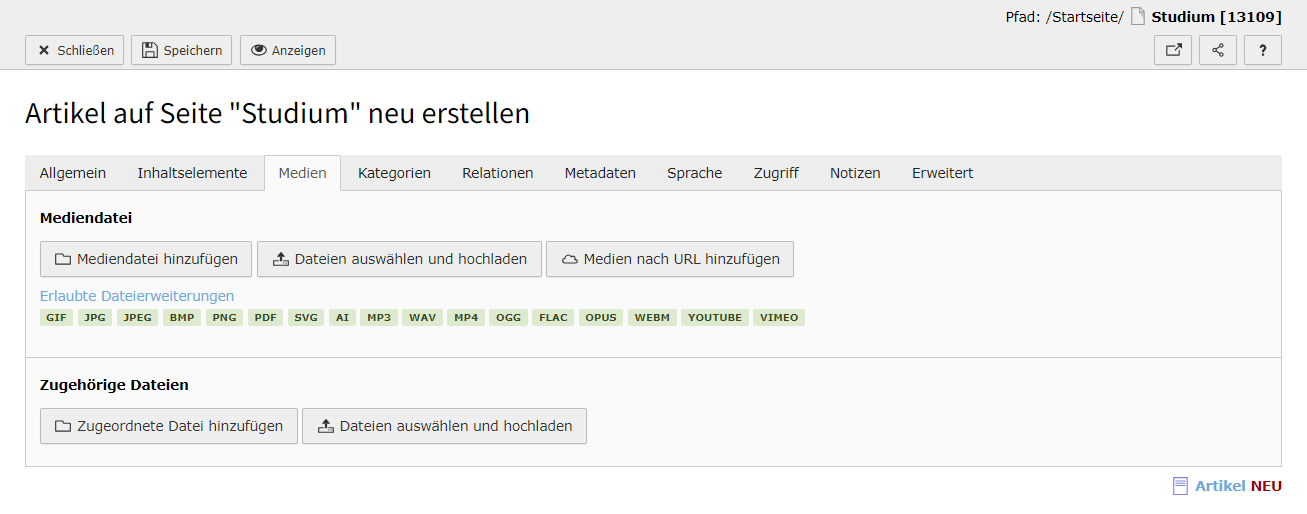The image size is (1307, 514).
Task: Select the Zugriff tab
Action: coord(776,173)
